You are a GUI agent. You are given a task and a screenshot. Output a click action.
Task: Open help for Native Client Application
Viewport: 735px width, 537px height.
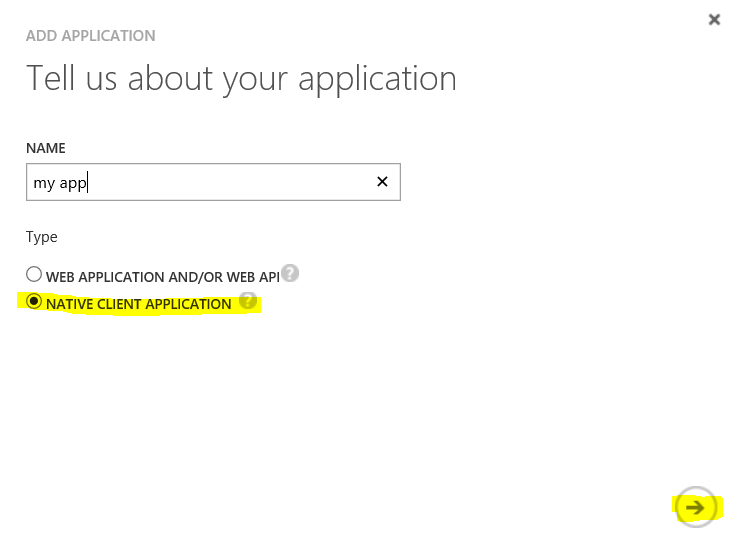248,300
